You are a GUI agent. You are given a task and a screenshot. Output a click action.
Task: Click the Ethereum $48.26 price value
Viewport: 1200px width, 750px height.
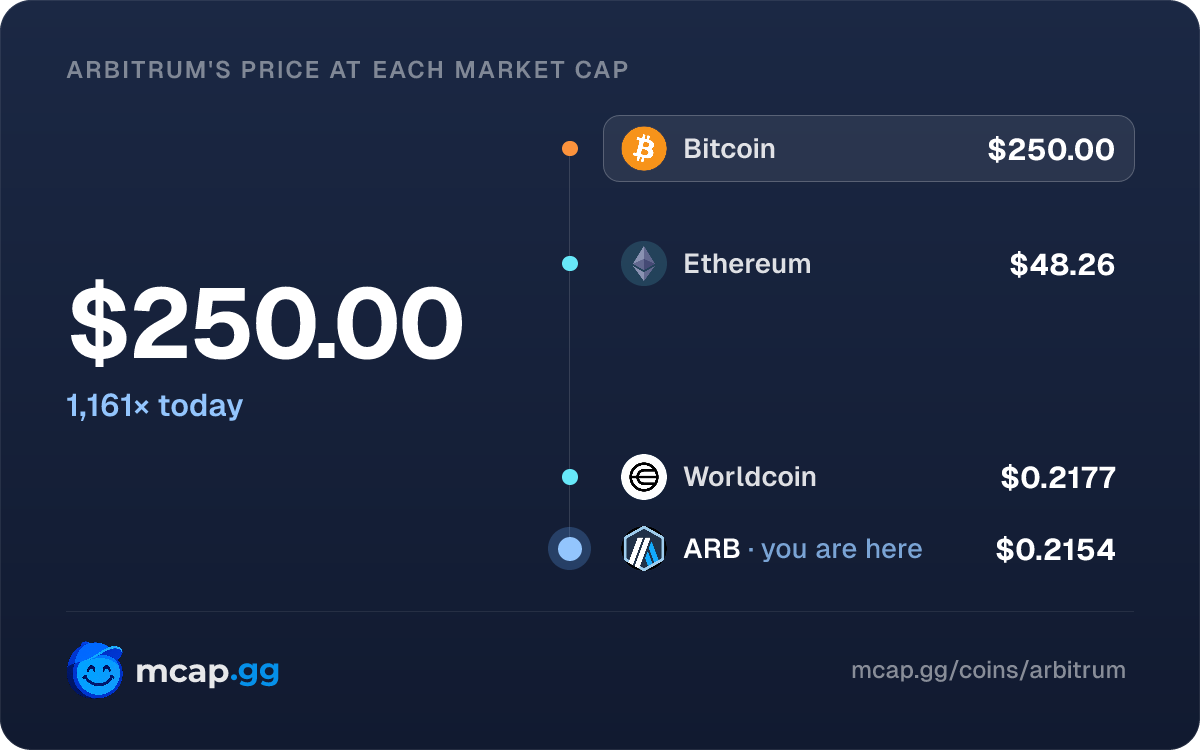[1062, 264]
